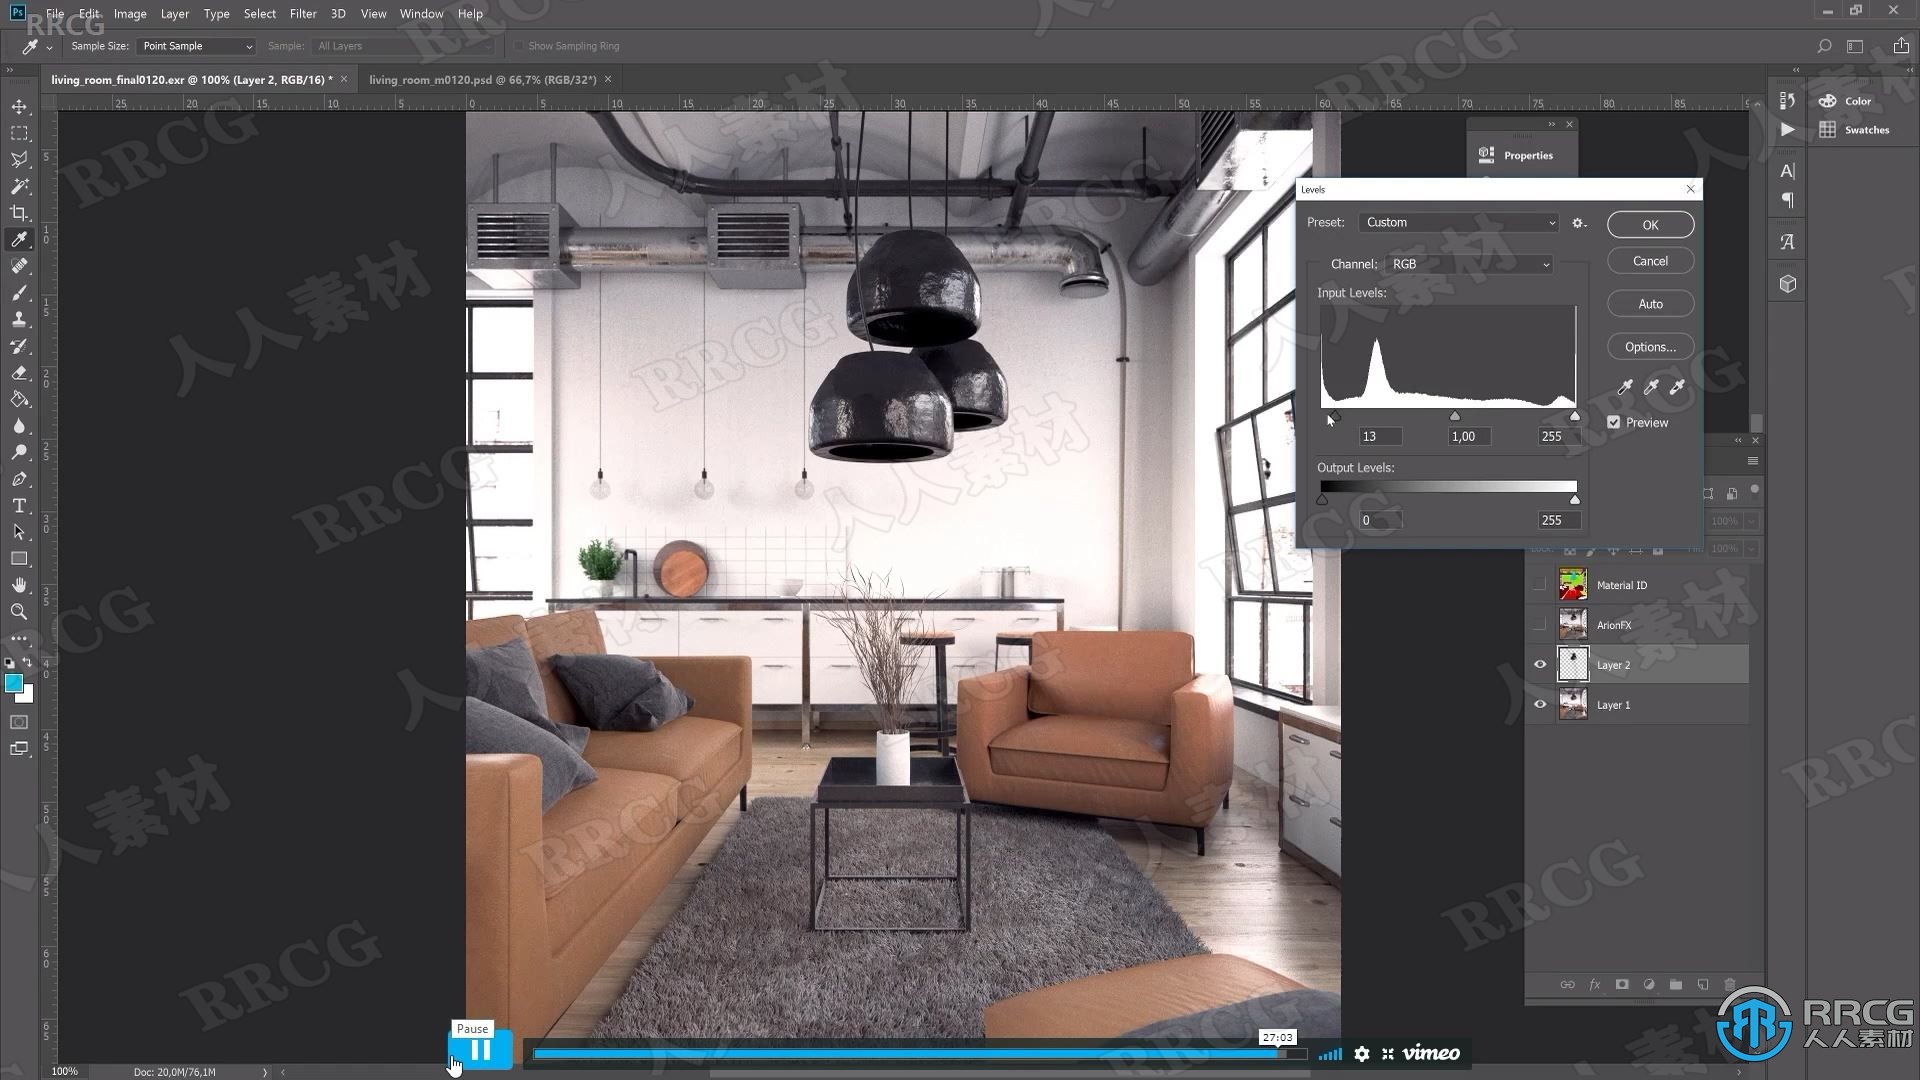Click the Auto button in Levels
The height and width of the screenshot is (1080, 1920).
(x=1650, y=303)
